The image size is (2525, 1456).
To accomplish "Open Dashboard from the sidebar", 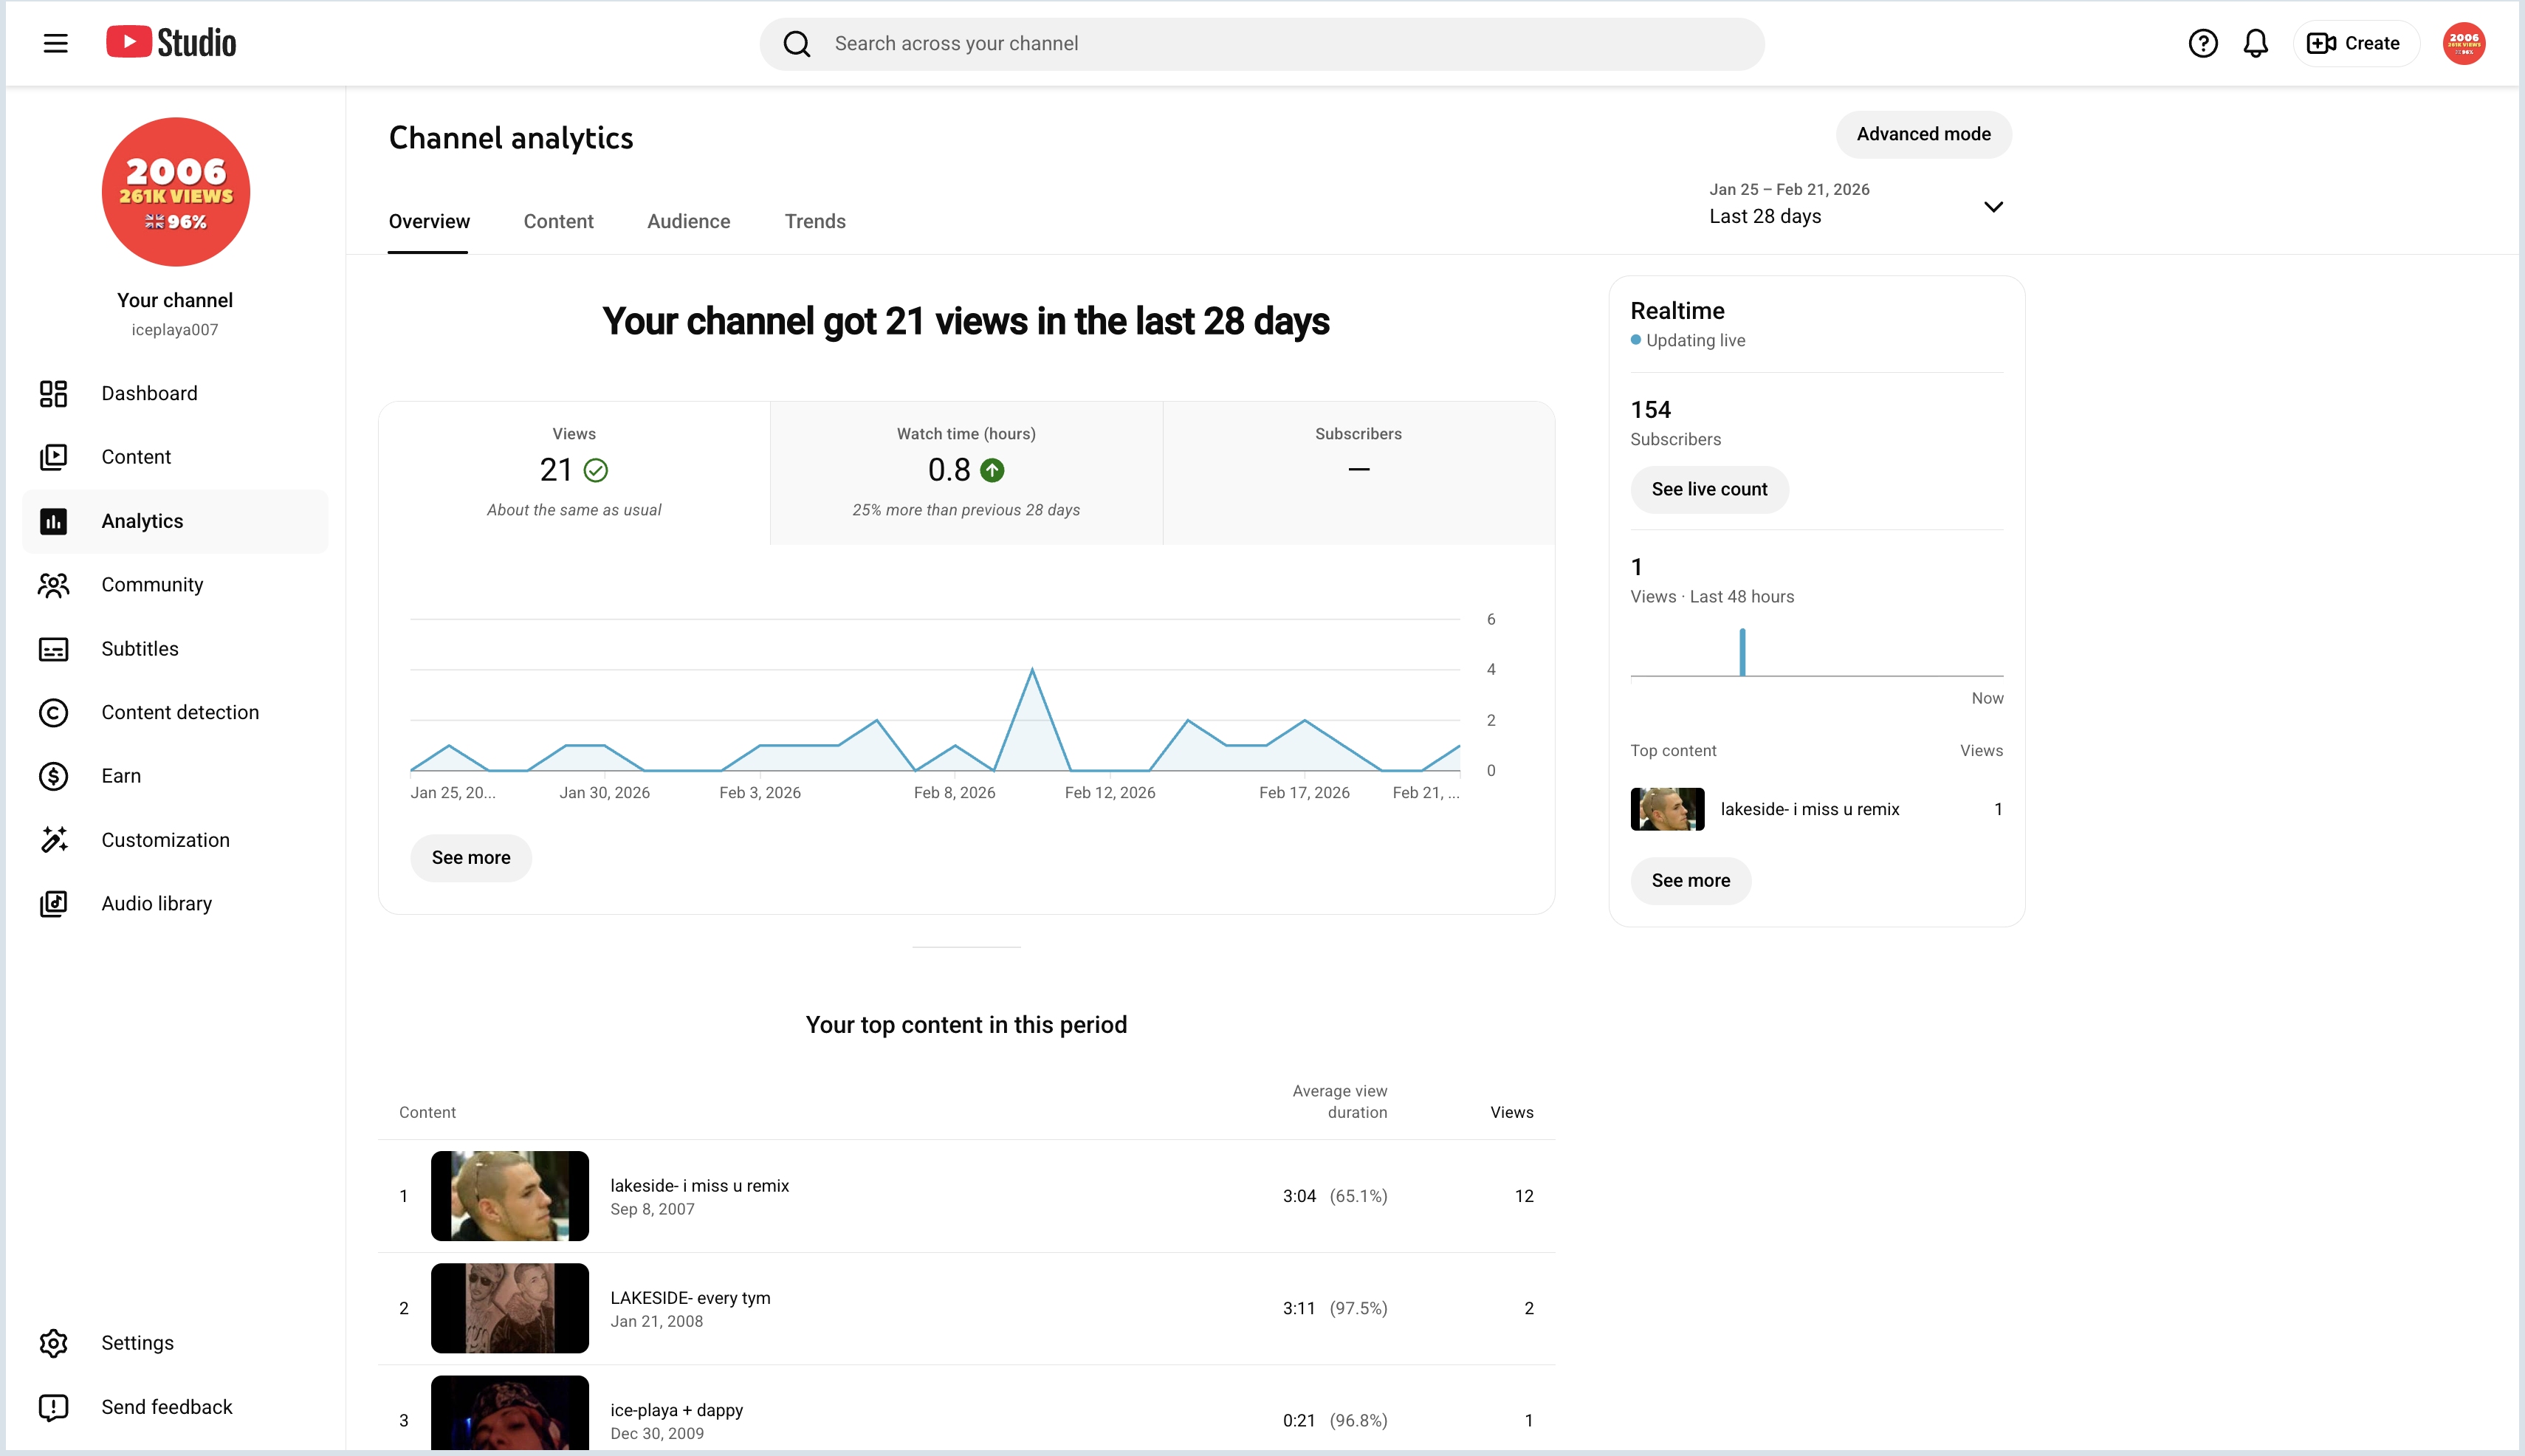I will click(x=176, y=394).
